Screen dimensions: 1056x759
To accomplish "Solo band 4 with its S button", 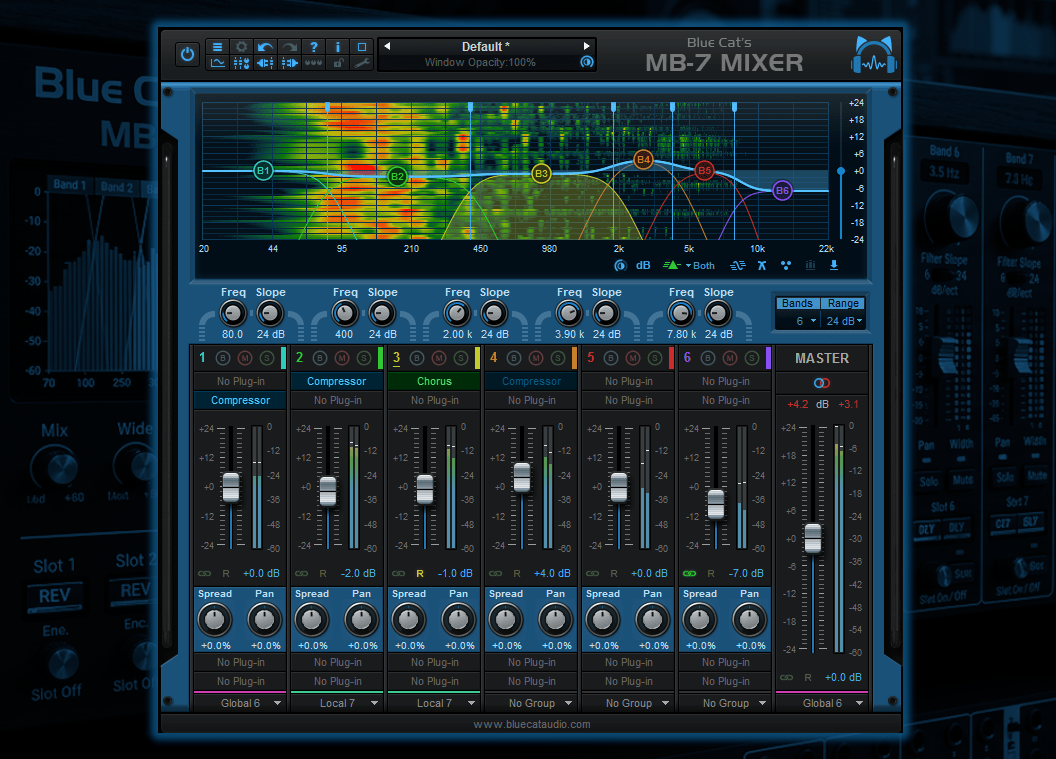I will click(558, 358).
